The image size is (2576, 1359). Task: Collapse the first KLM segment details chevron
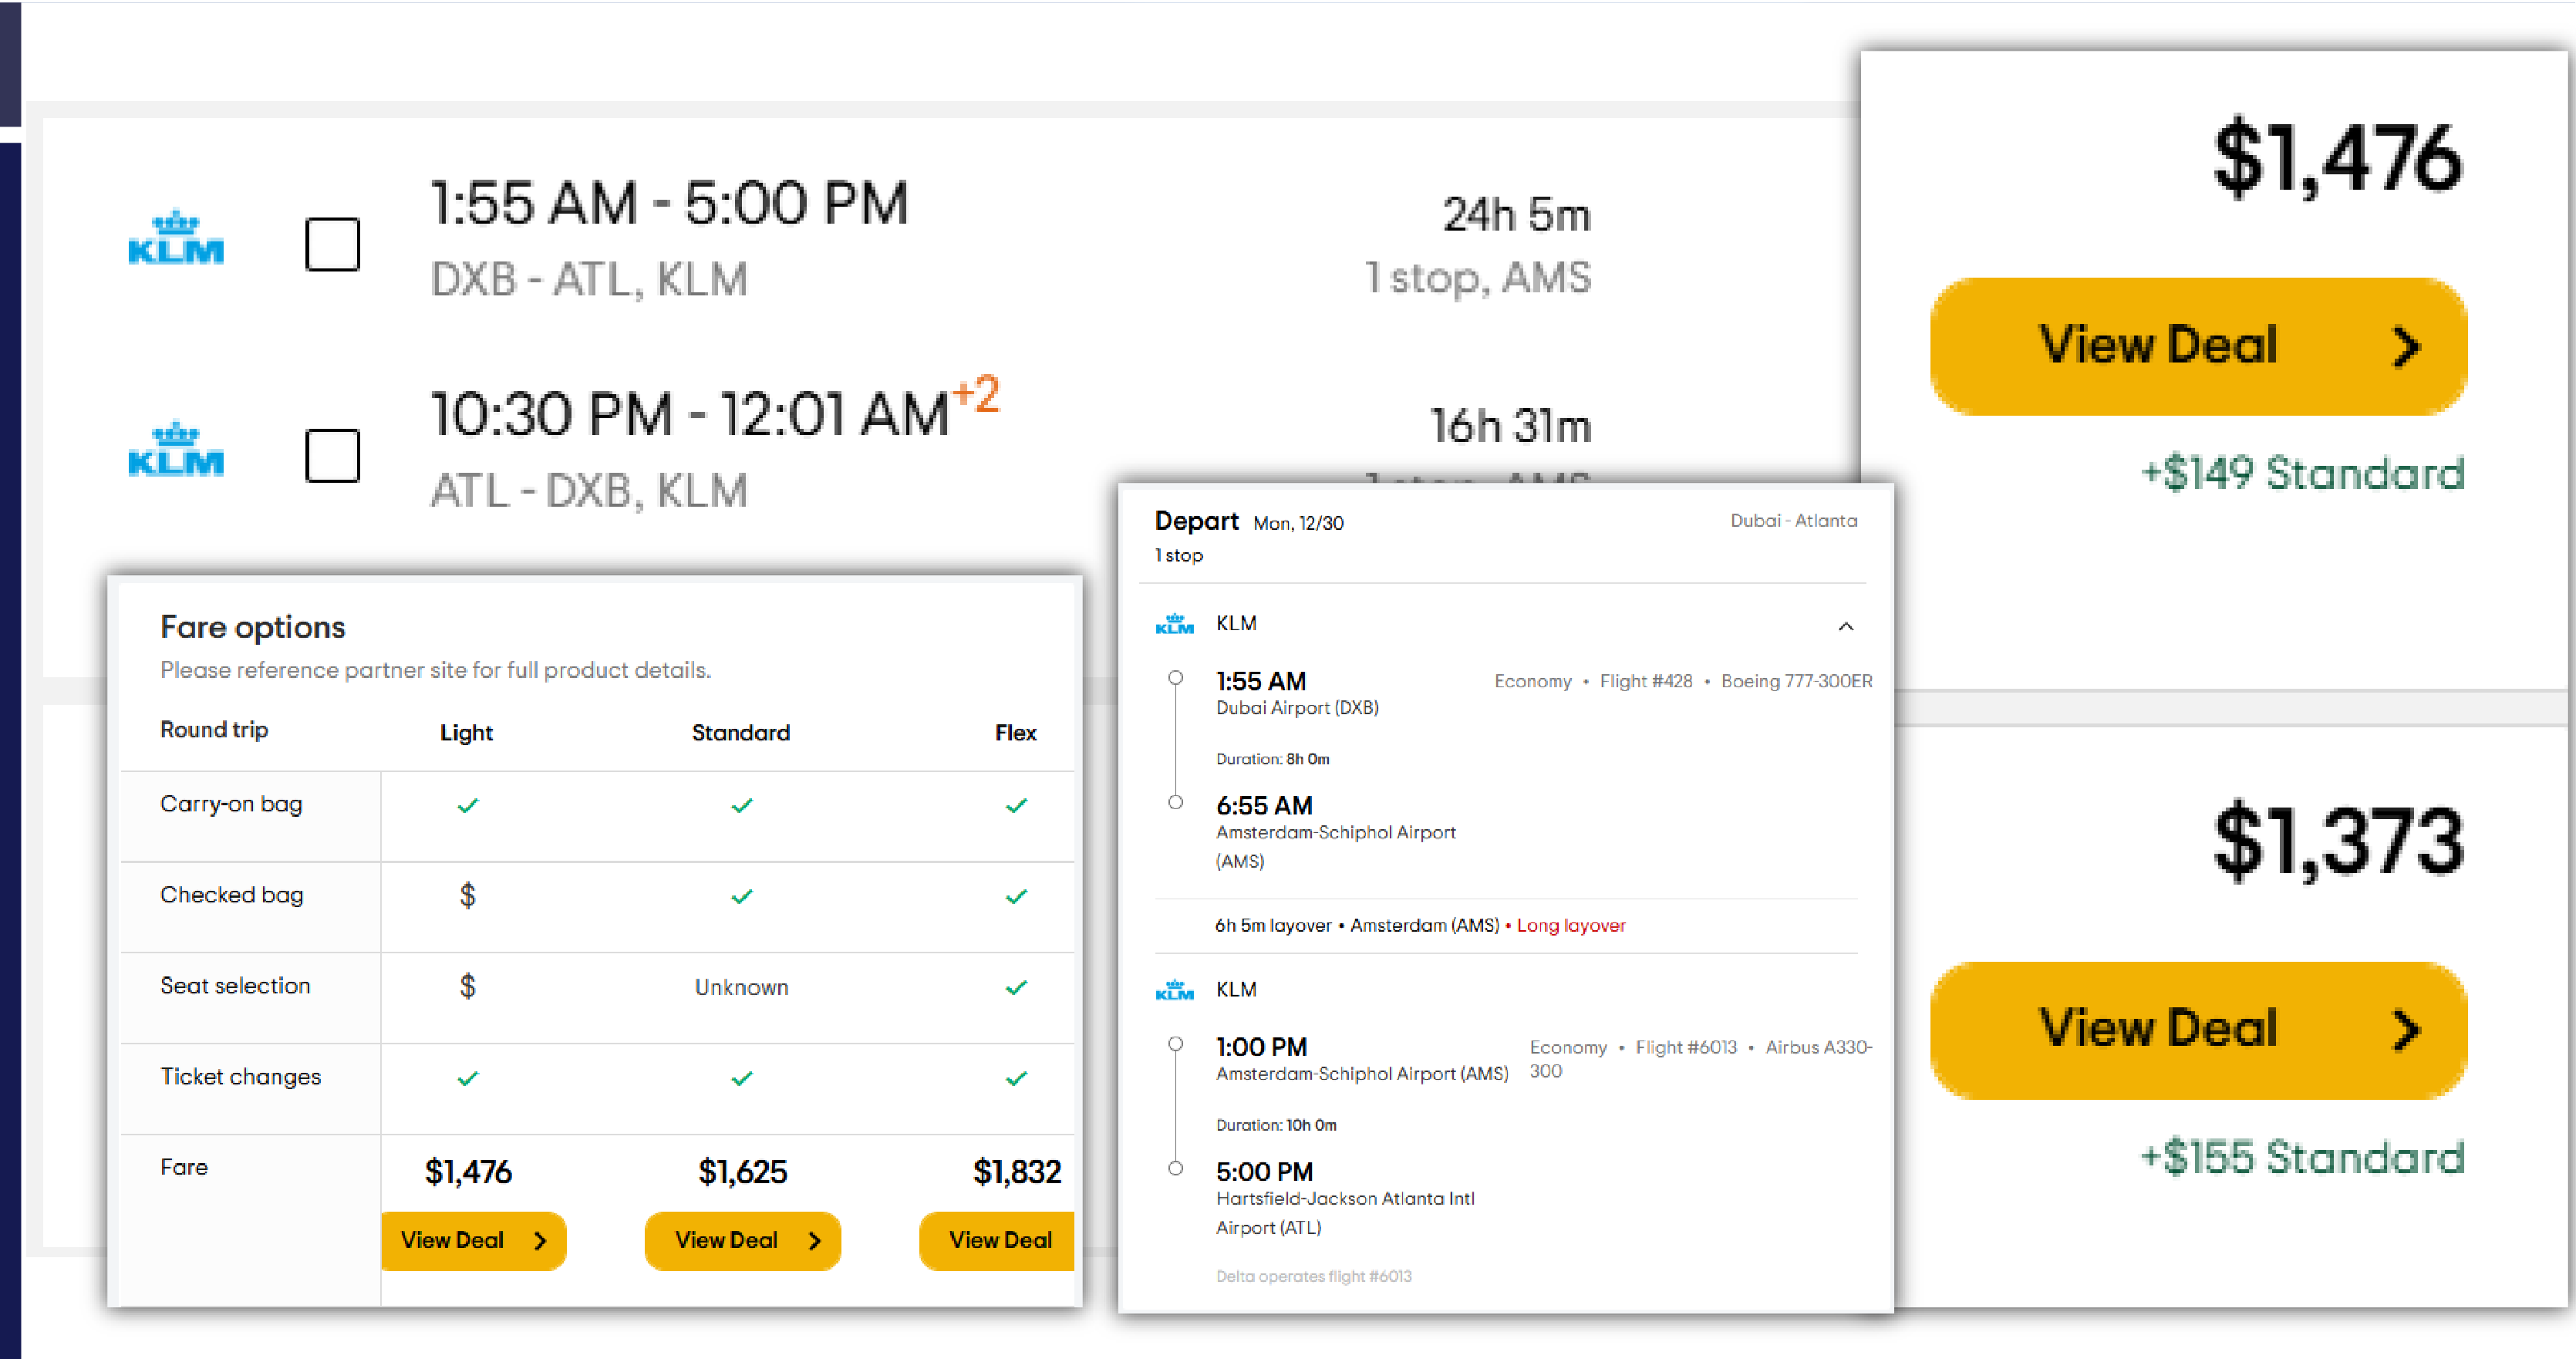tap(1845, 627)
